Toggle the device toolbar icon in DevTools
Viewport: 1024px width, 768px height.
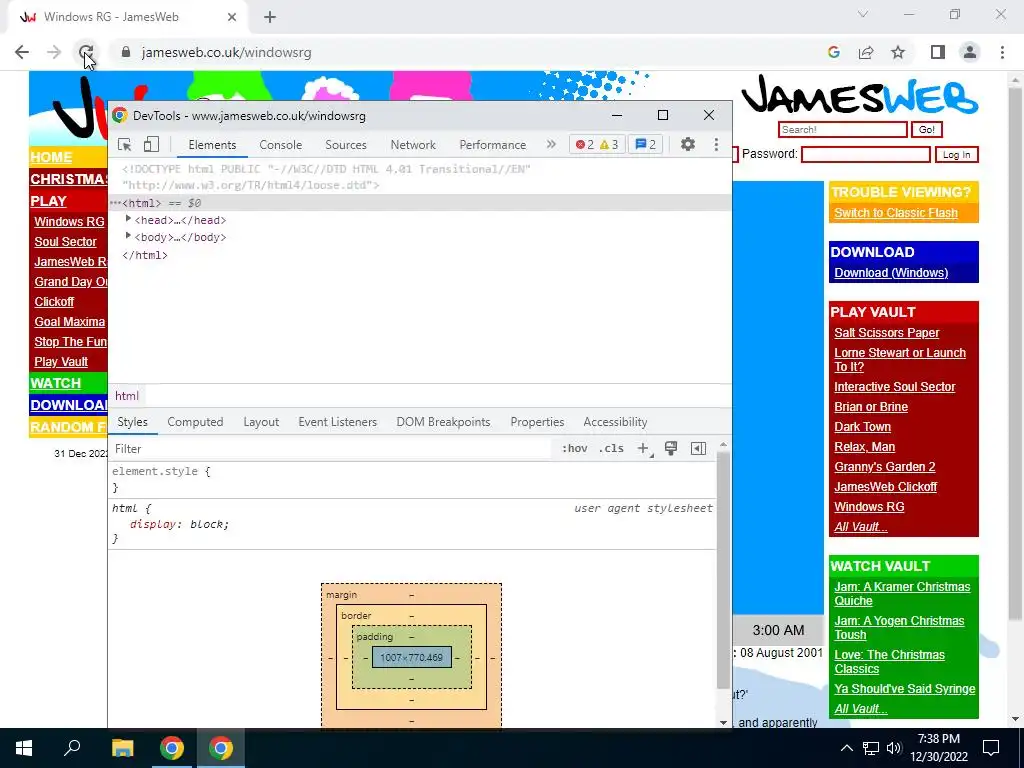pyautogui.click(x=152, y=144)
